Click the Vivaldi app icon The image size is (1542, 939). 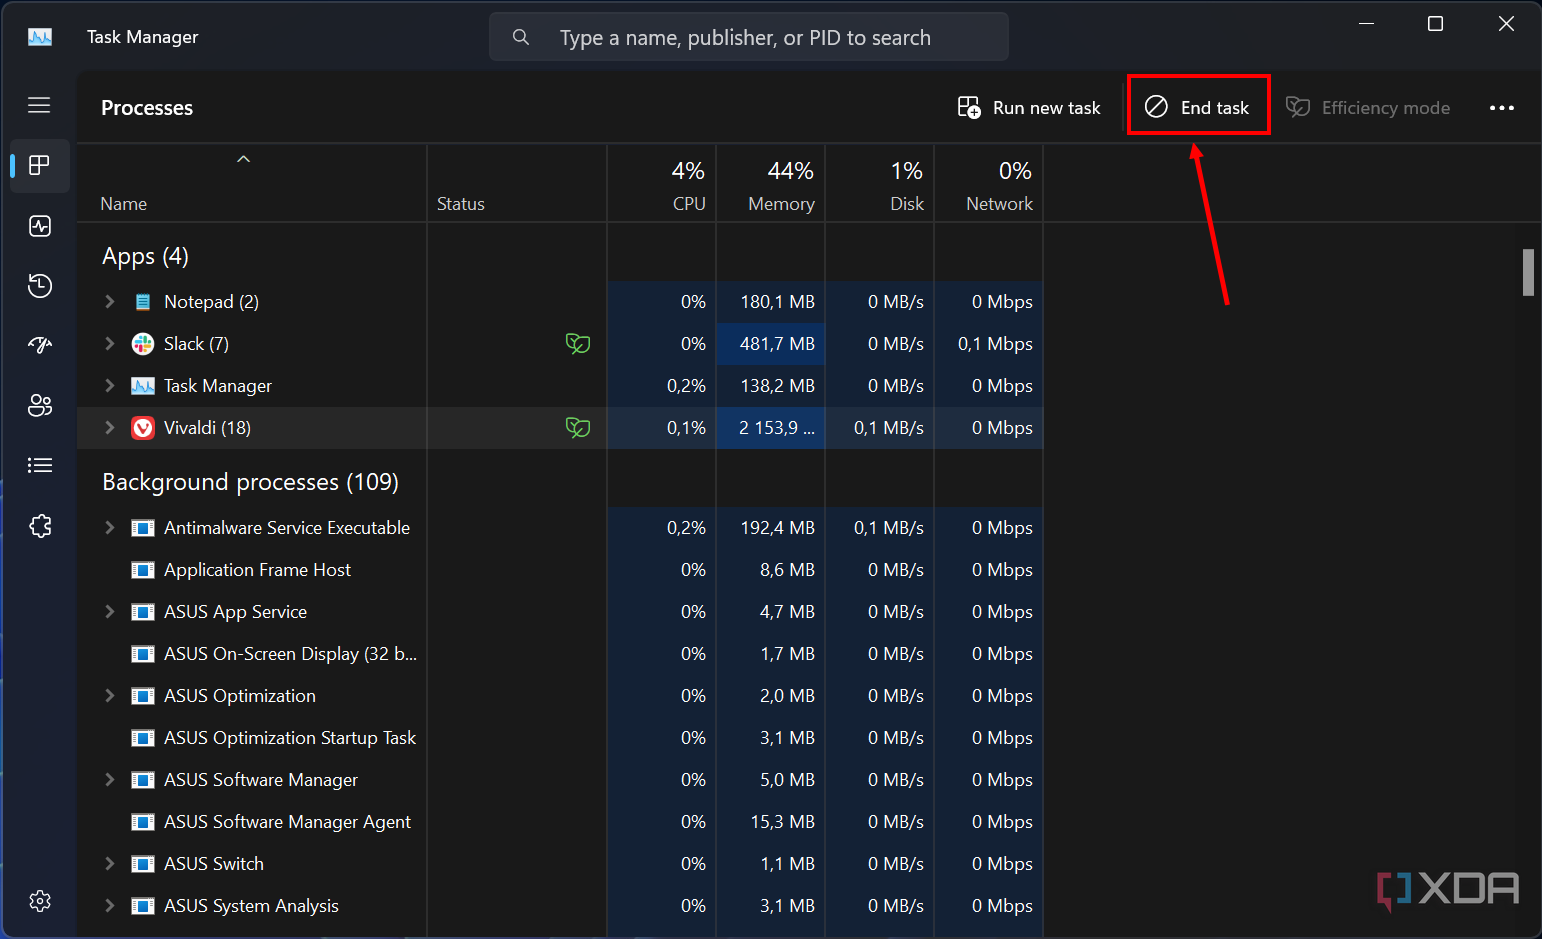click(x=143, y=428)
